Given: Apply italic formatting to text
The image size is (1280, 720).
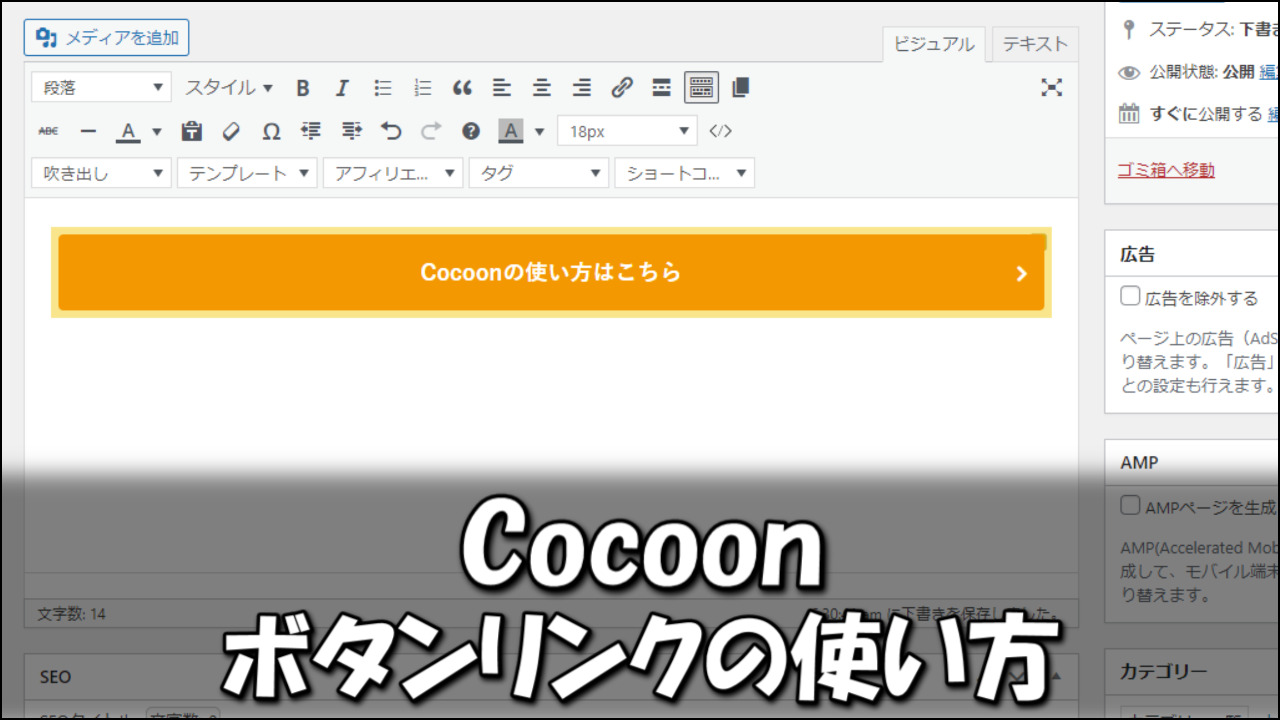Looking at the screenshot, I should 342,88.
